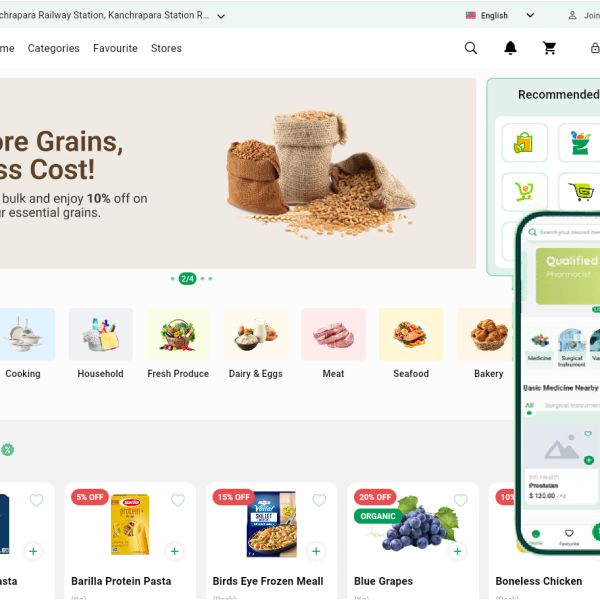Toggle heart on Birds Eye Frozen Meal
Viewport: 600px width, 600px height.
(x=319, y=500)
